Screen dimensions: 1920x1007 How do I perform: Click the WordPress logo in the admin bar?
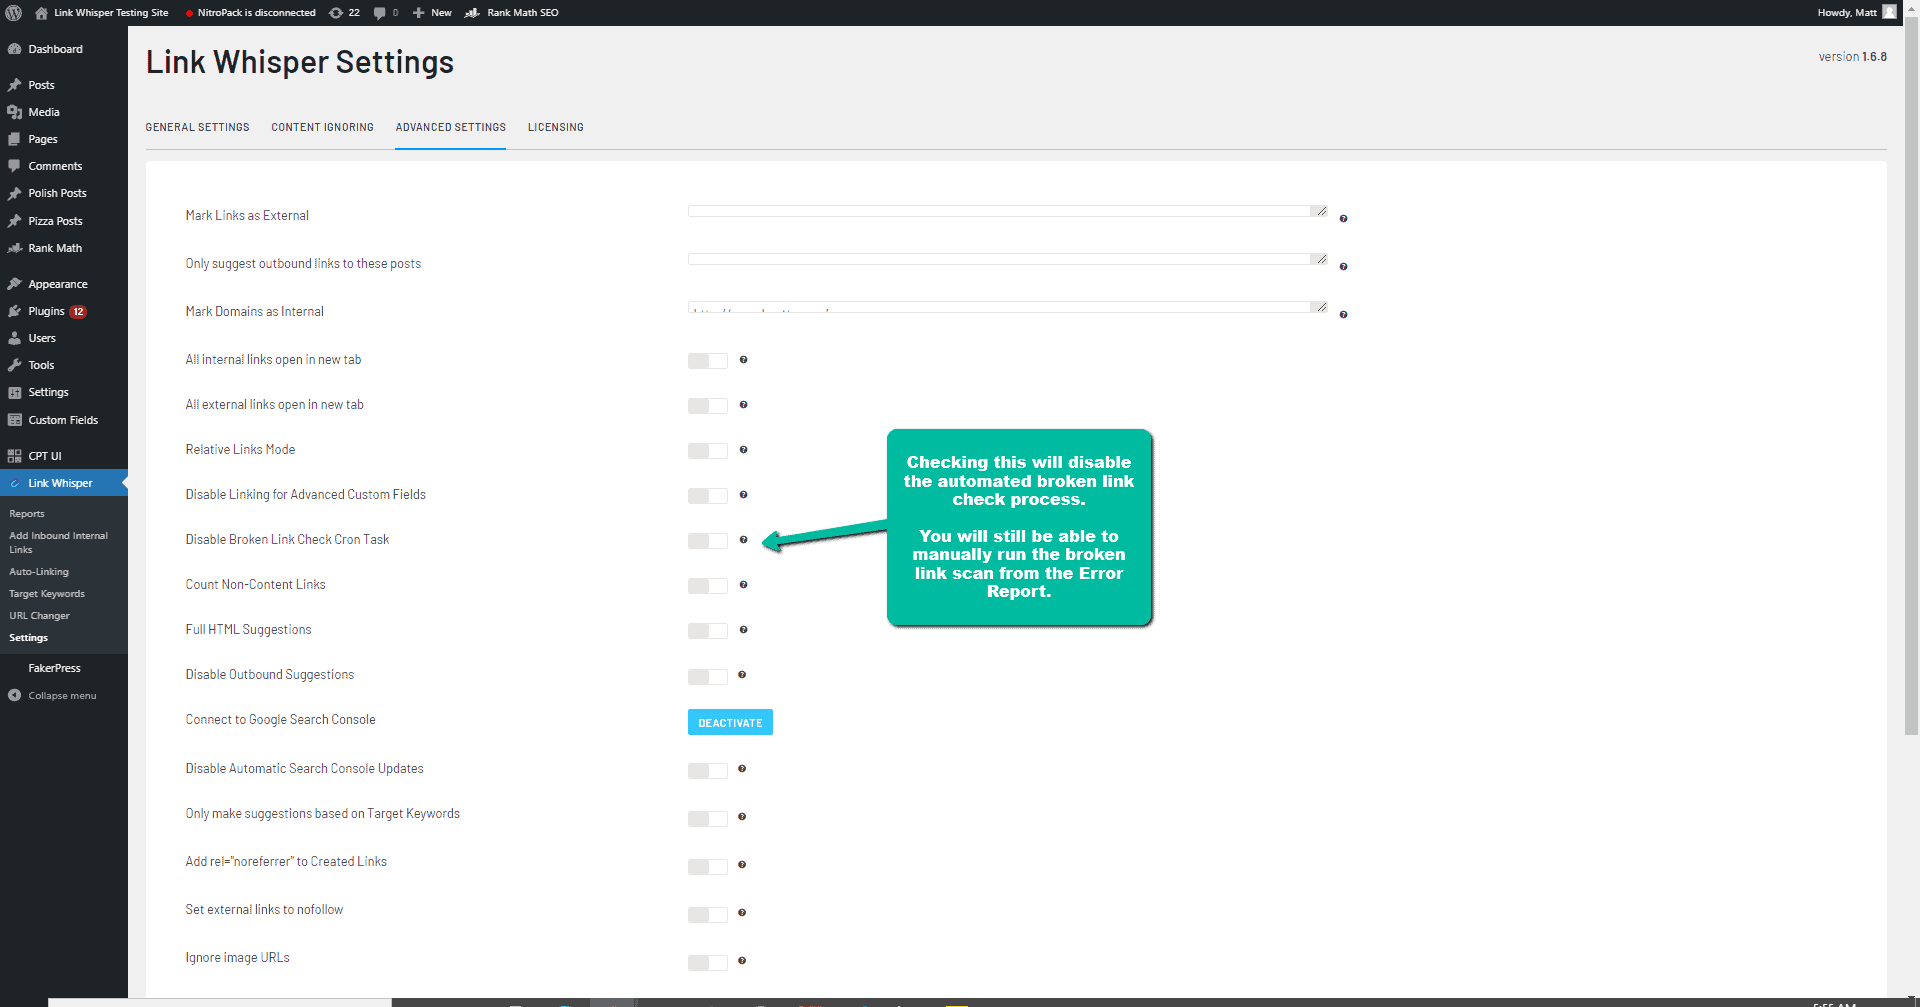coord(14,13)
